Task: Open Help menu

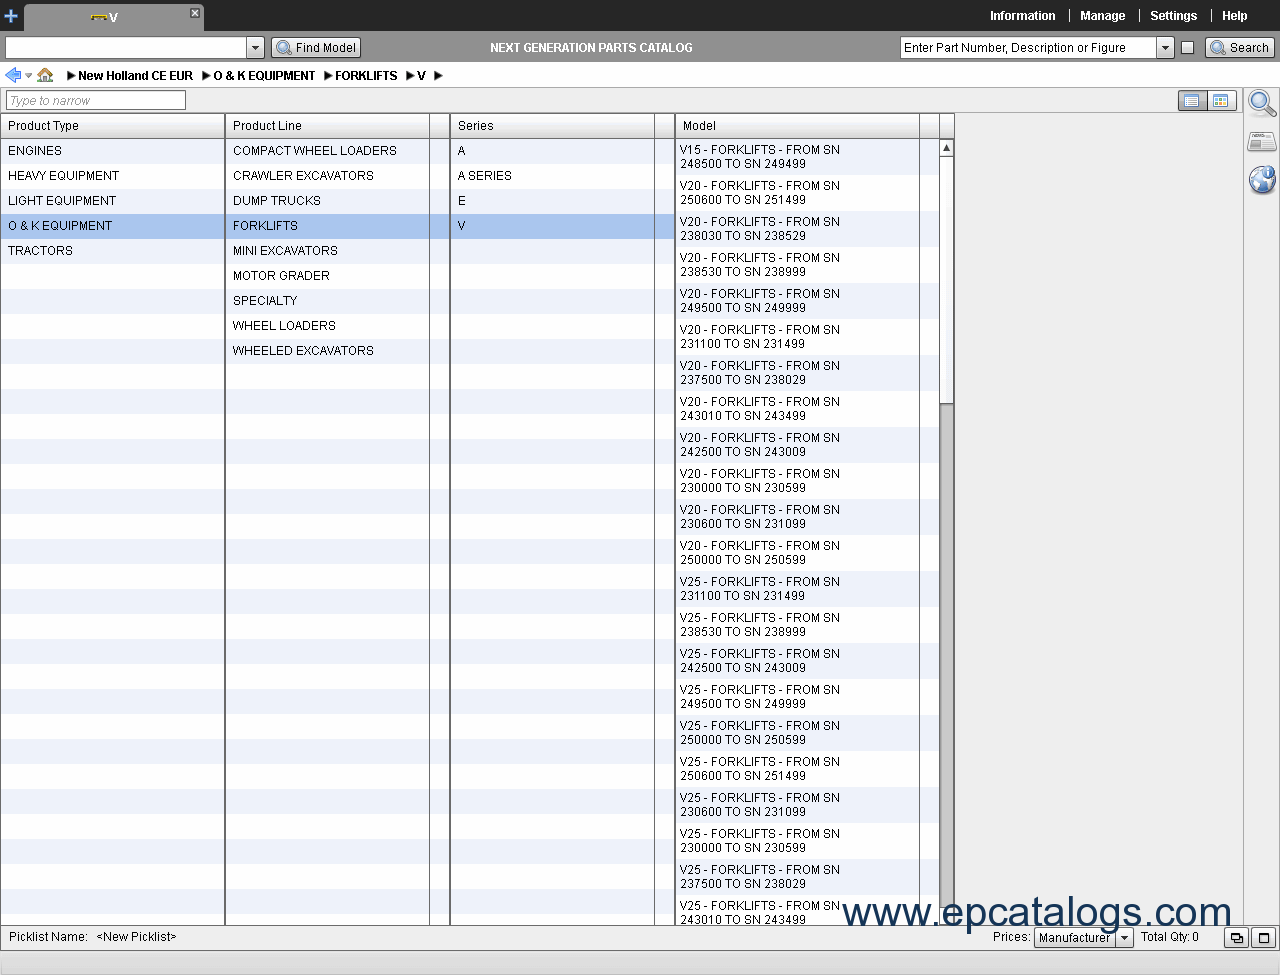Action: pyautogui.click(x=1234, y=16)
